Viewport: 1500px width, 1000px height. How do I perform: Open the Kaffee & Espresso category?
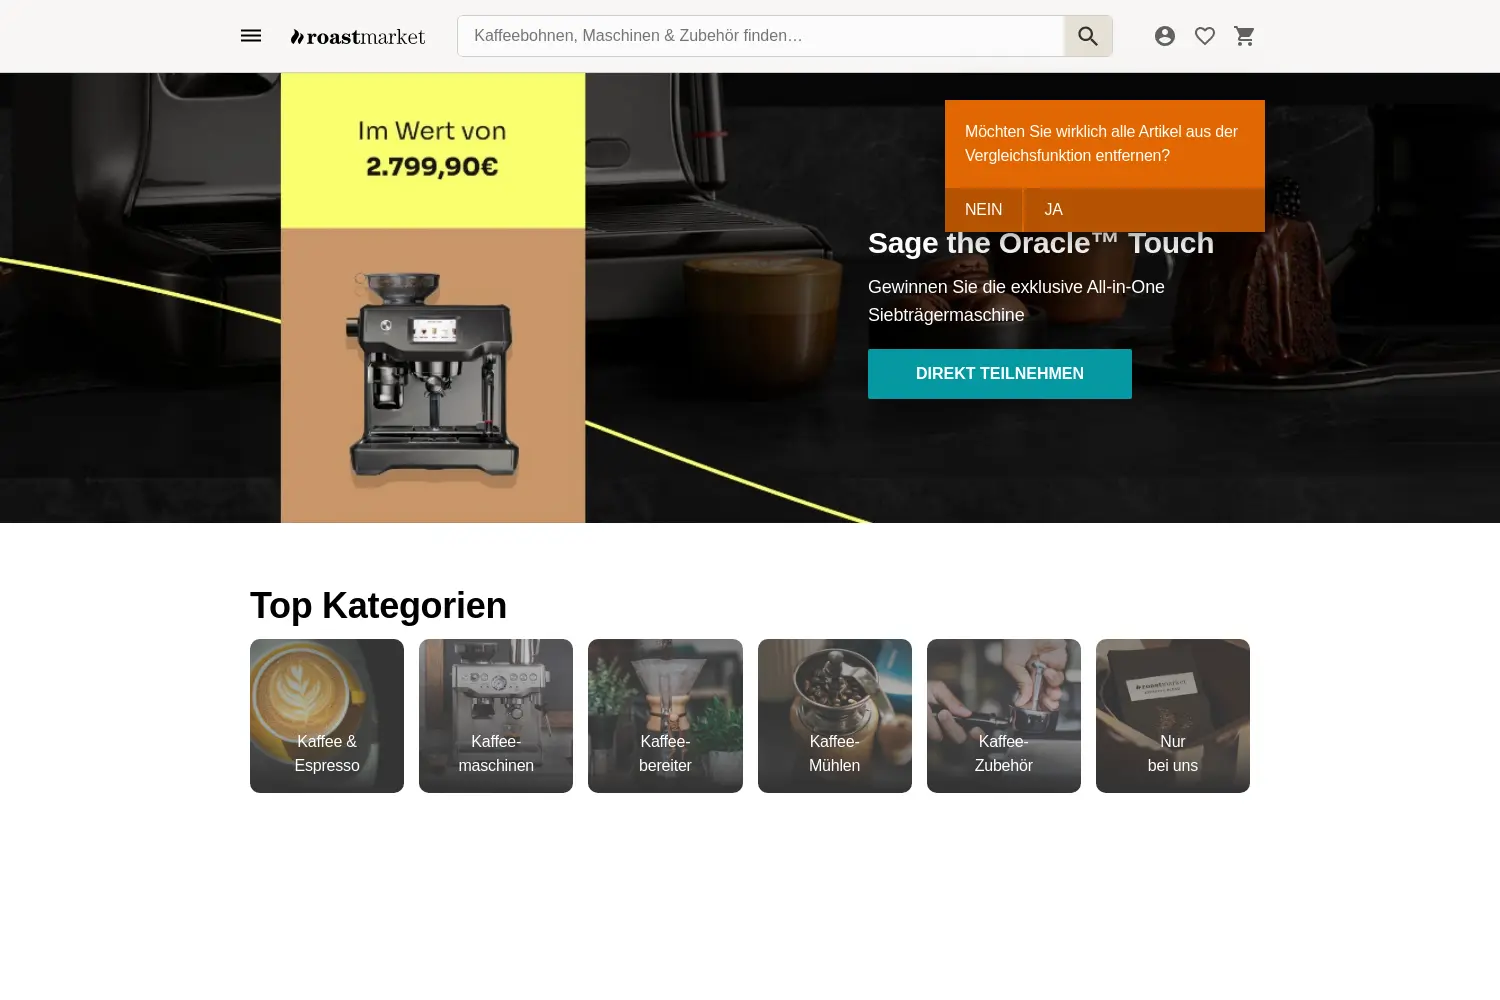click(x=327, y=716)
